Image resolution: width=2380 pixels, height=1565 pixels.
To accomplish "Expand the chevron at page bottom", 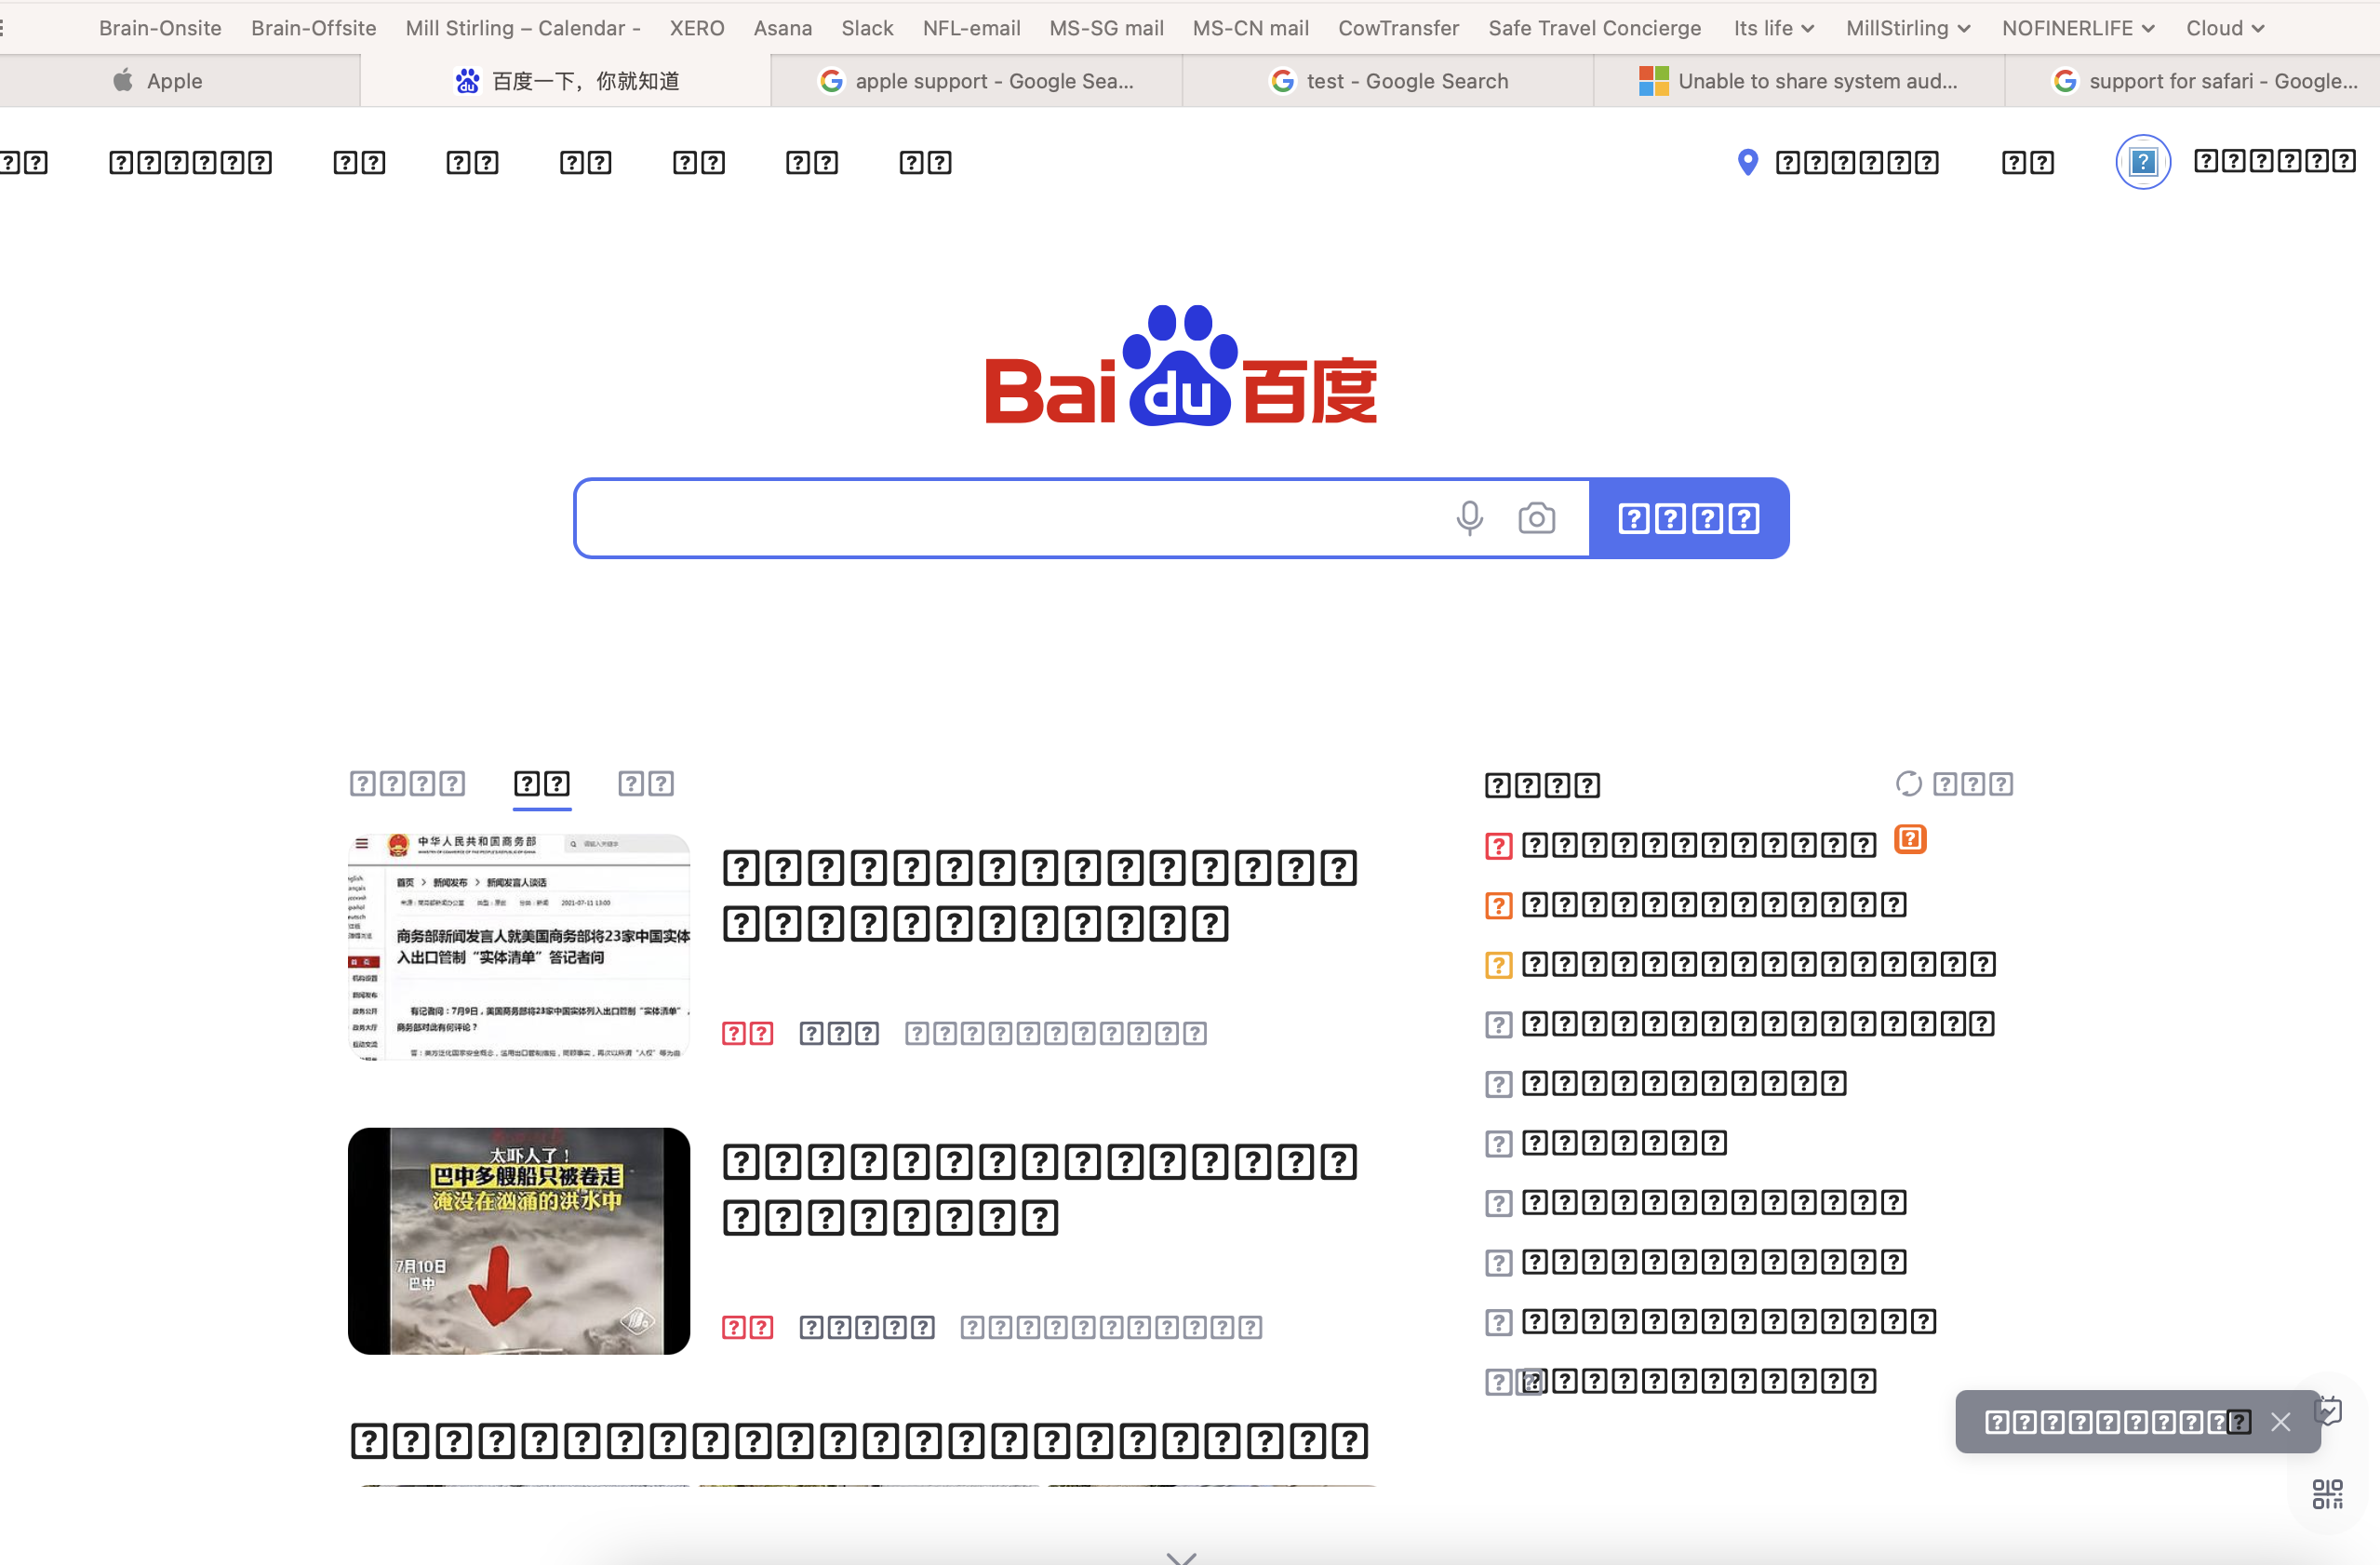I will [1181, 1556].
